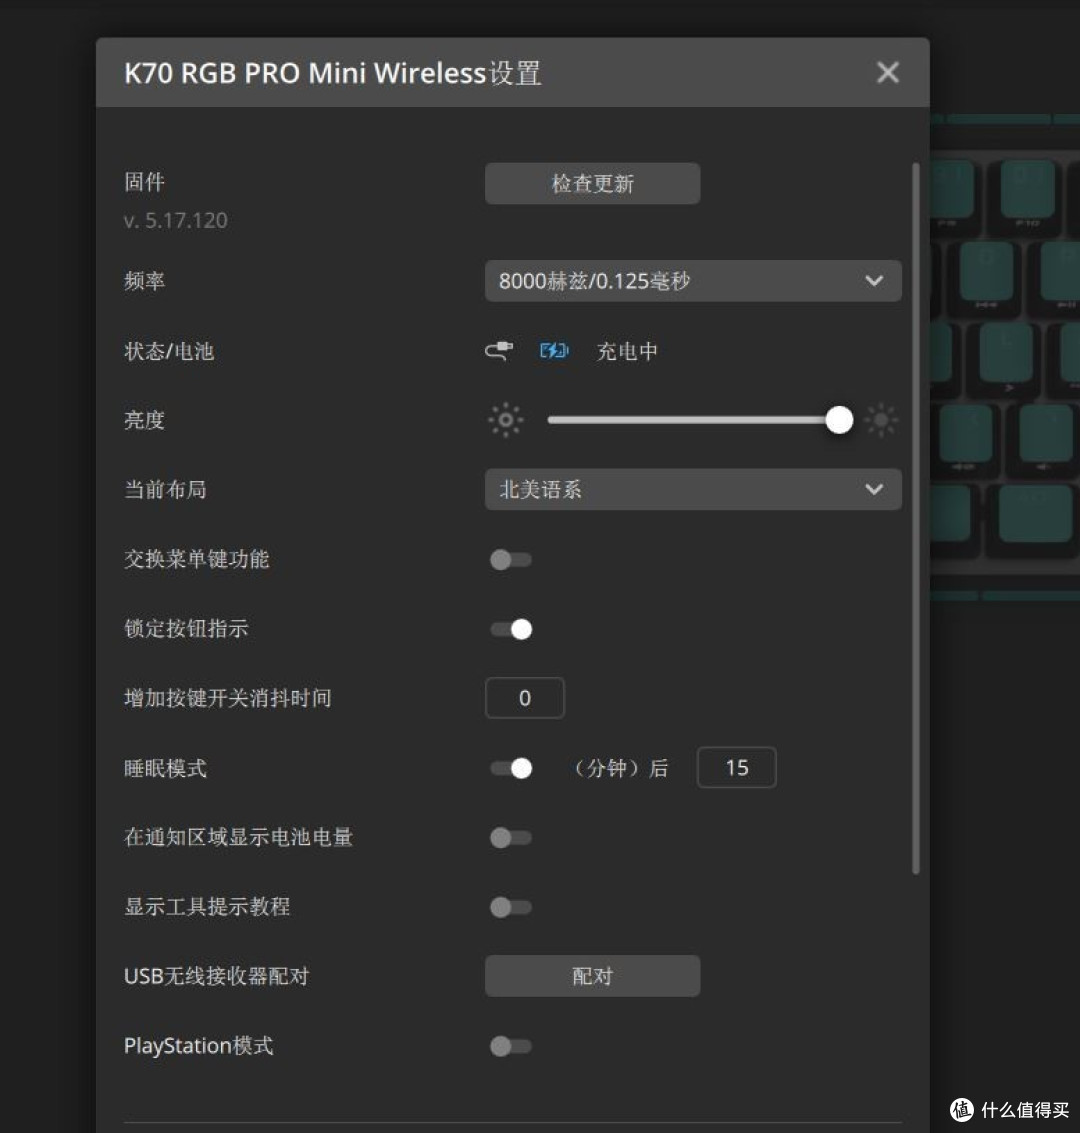The height and width of the screenshot is (1133, 1080).
Task: Close the K70 RGB PRO Mini Wireless settings
Action: click(887, 72)
